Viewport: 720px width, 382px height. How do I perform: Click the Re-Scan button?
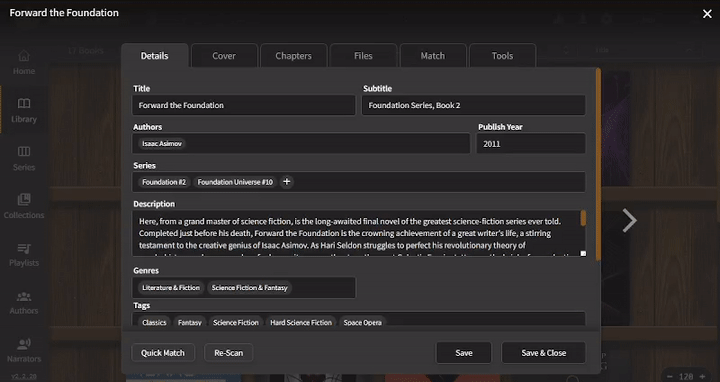point(229,353)
